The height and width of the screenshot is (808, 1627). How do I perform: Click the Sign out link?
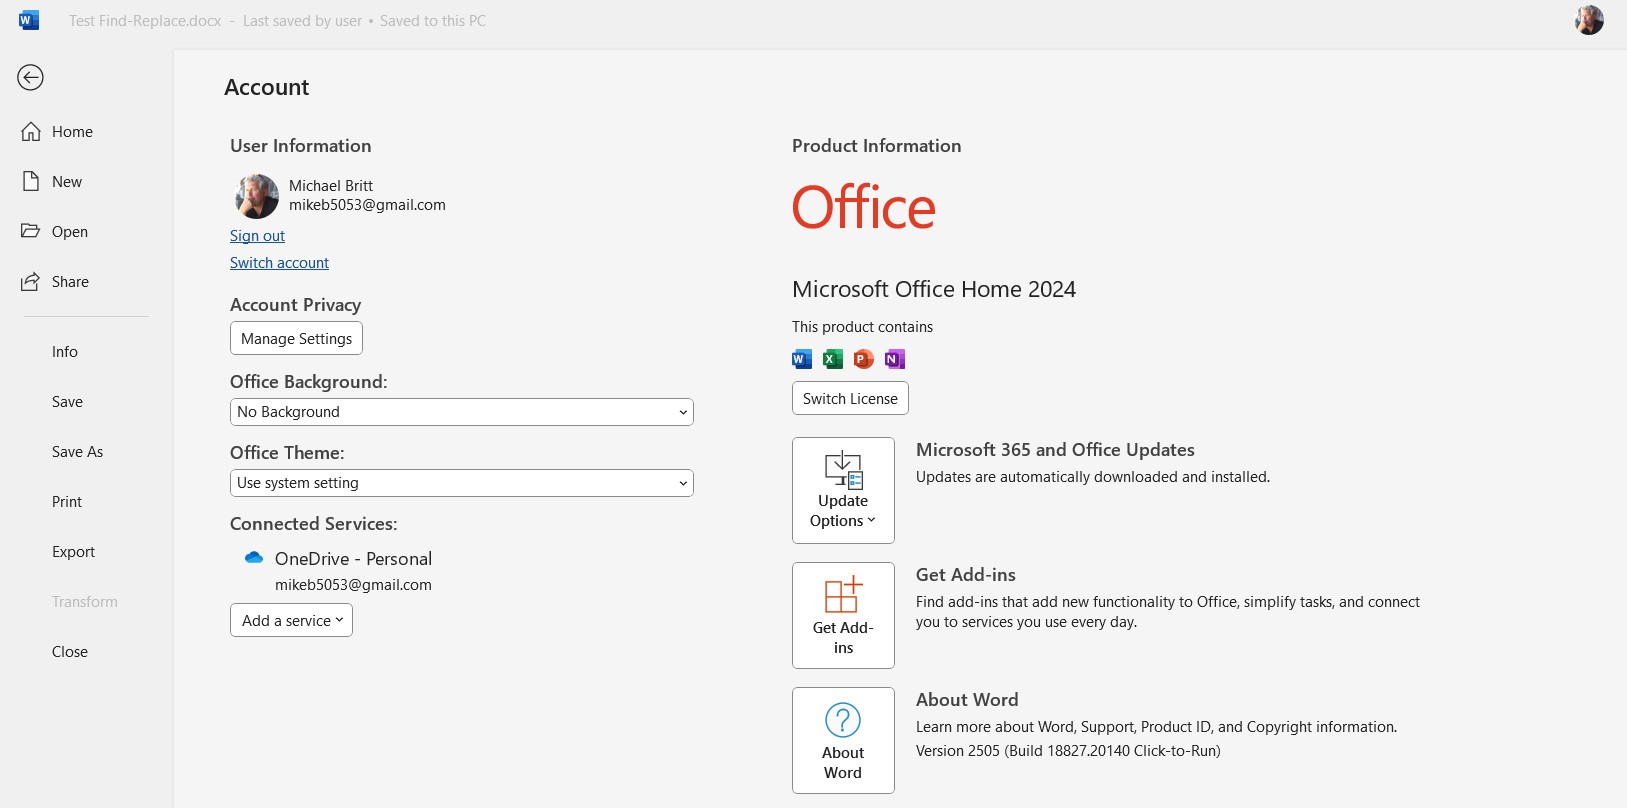point(257,236)
